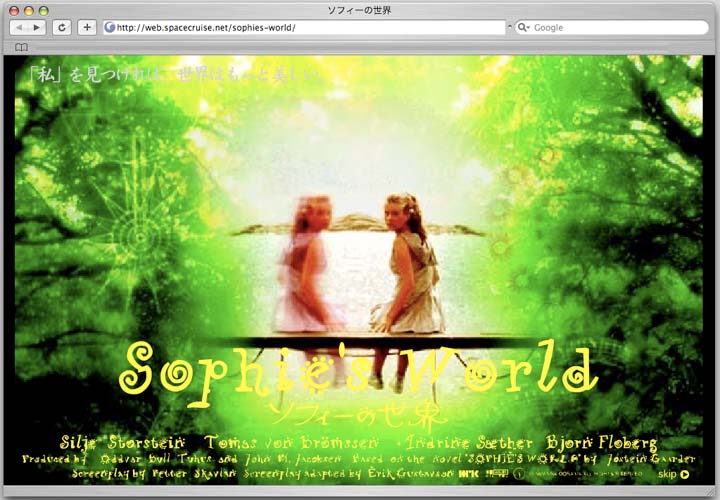Focus the URL address field
The width and height of the screenshot is (720, 500).
point(300,27)
